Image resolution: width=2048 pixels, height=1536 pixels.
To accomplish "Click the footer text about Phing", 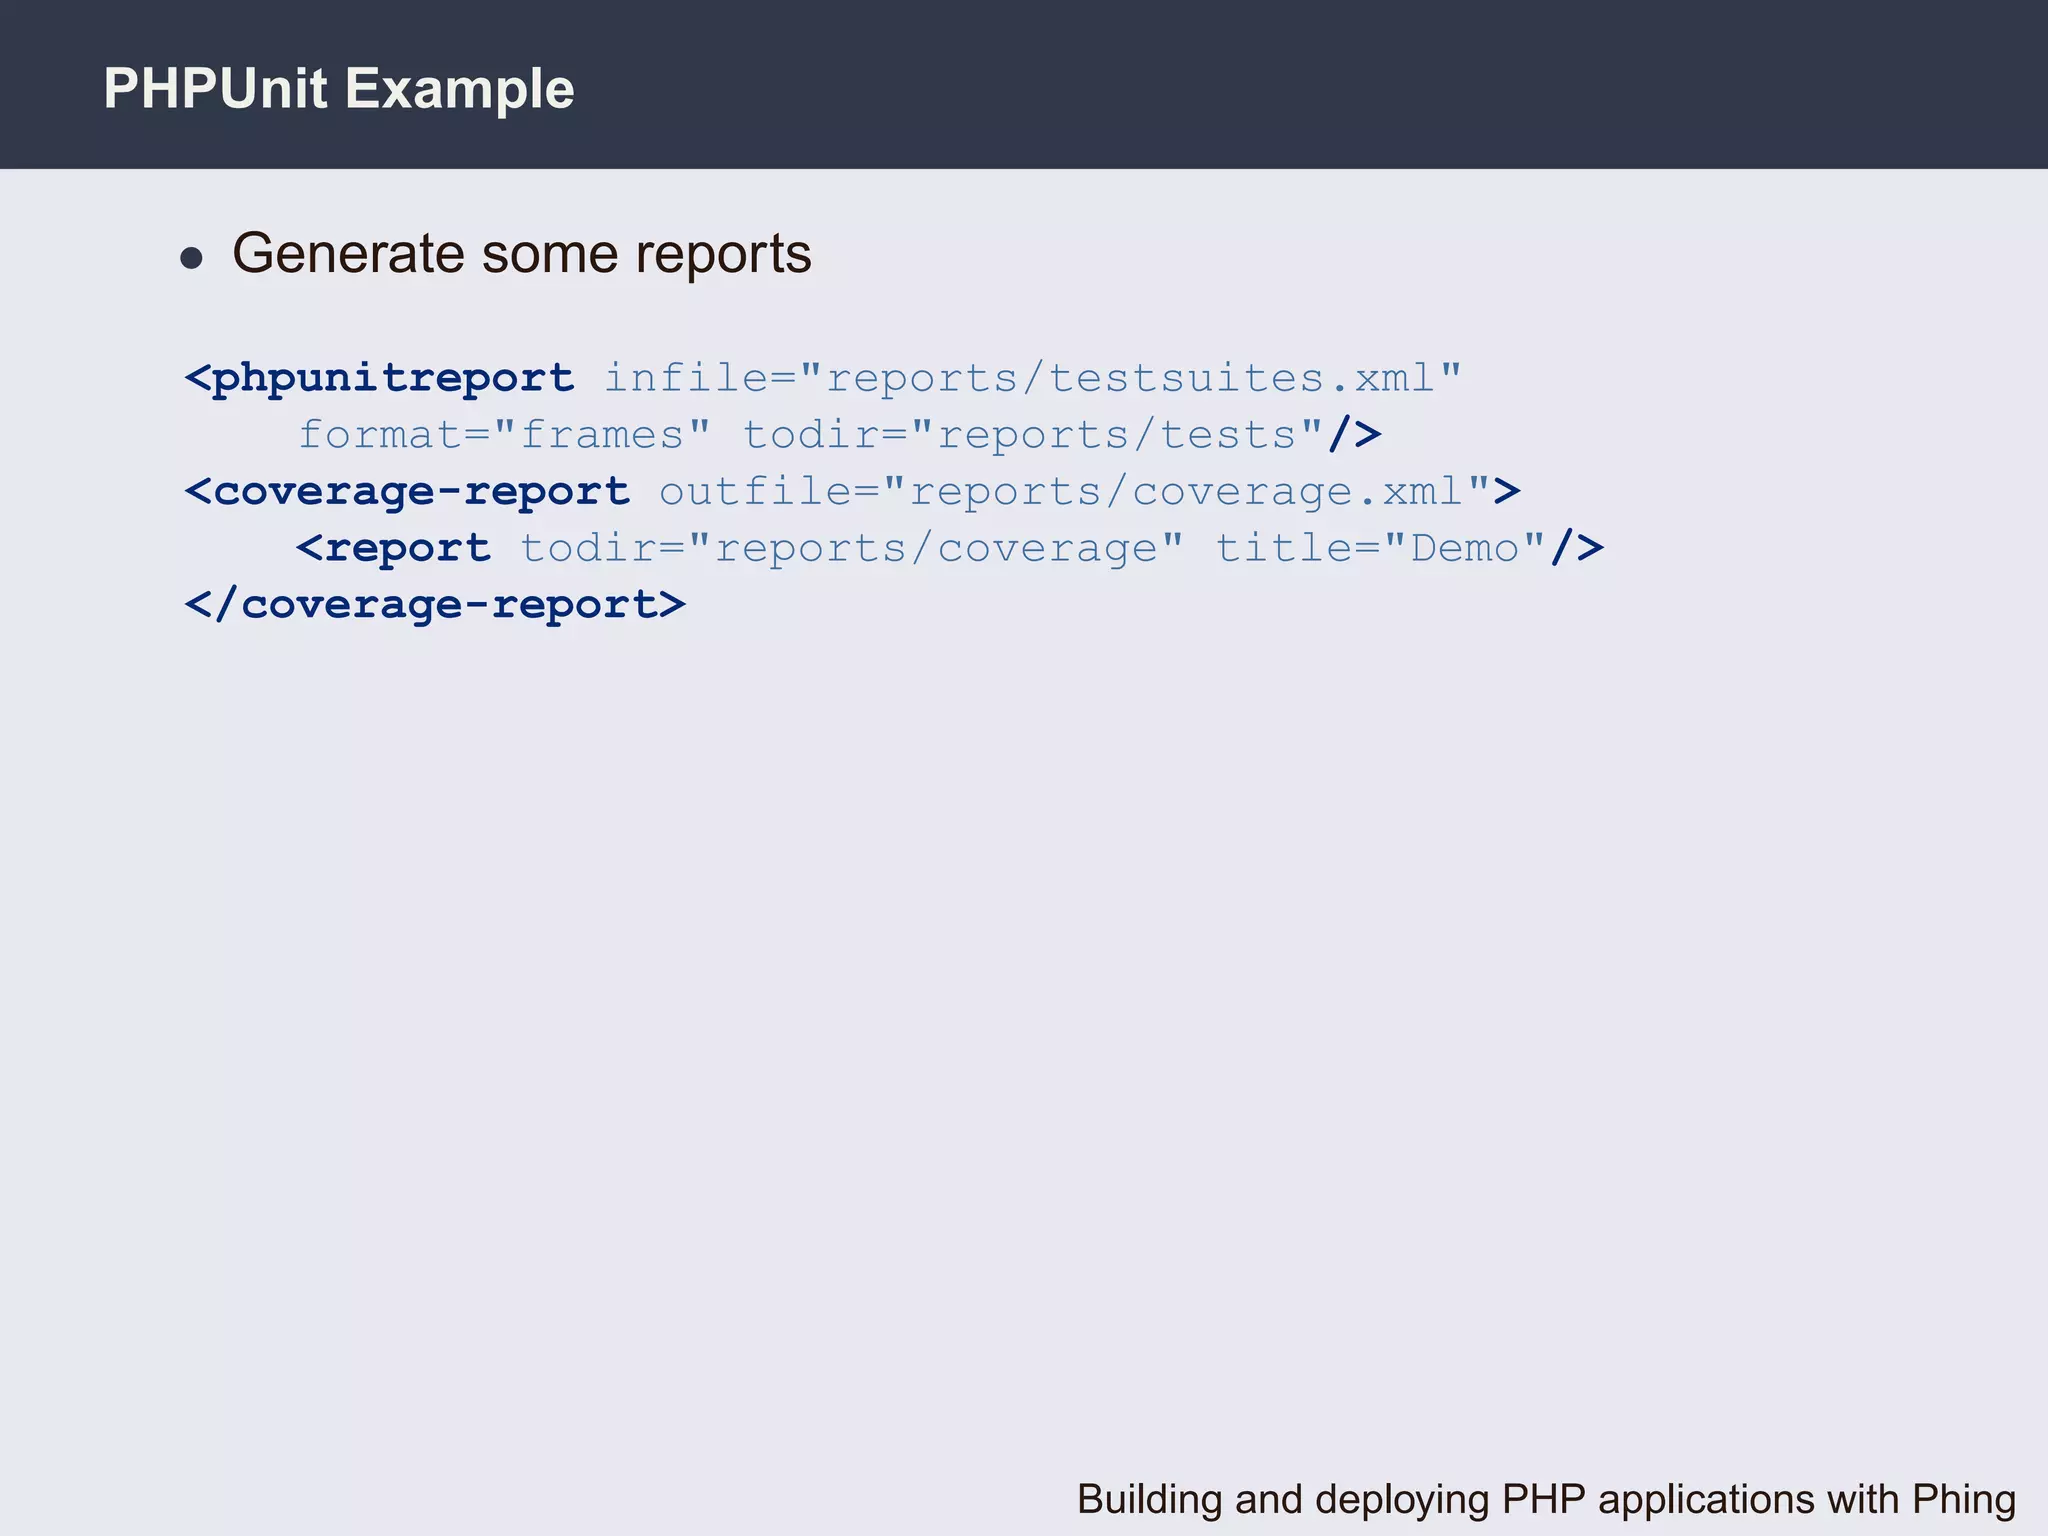I will [1545, 1499].
